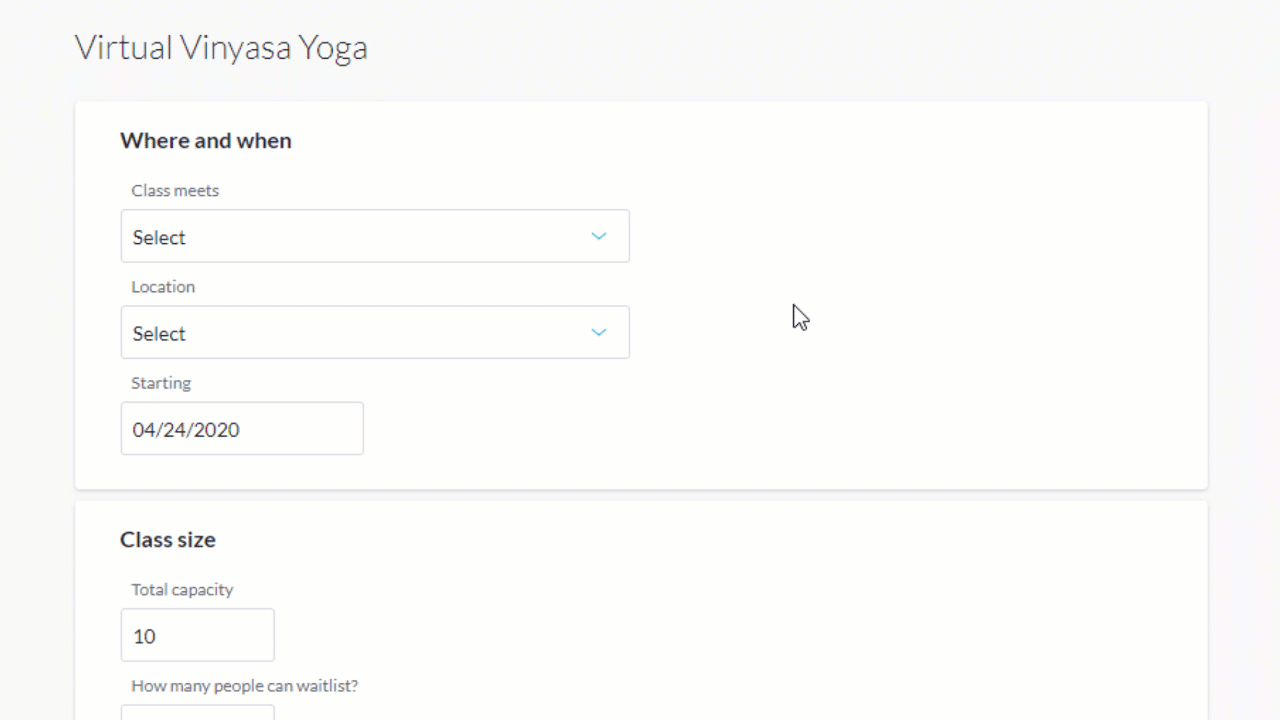Click the Total capacity input showing 10
Viewport: 1280px width, 720px height.
pyautogui.click(x=197, y=635)
